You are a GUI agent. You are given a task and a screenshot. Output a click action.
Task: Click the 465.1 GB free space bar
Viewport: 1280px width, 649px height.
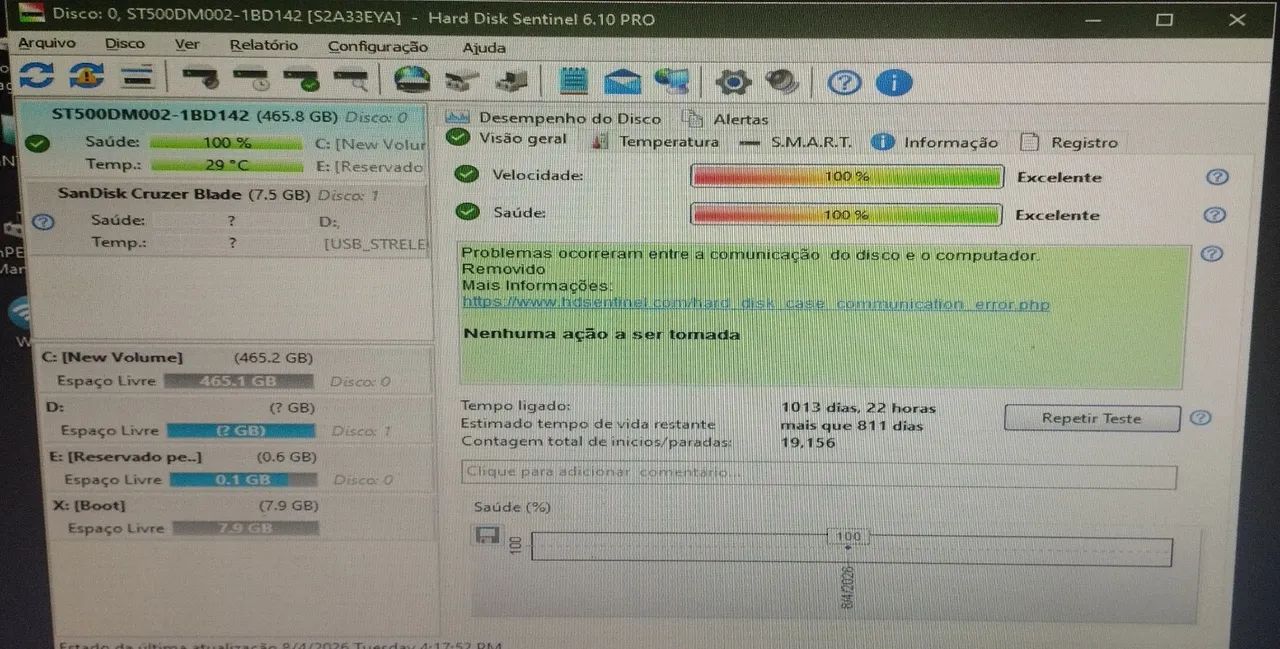click(238, 381)
